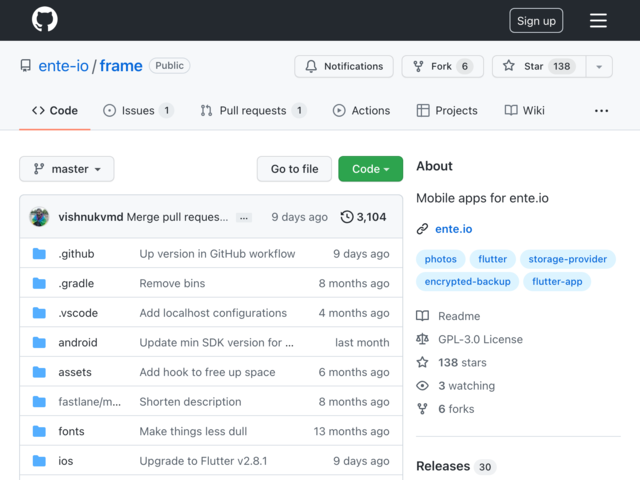
Task: Open the master branch selector dropdown
Action: (67, 169)
